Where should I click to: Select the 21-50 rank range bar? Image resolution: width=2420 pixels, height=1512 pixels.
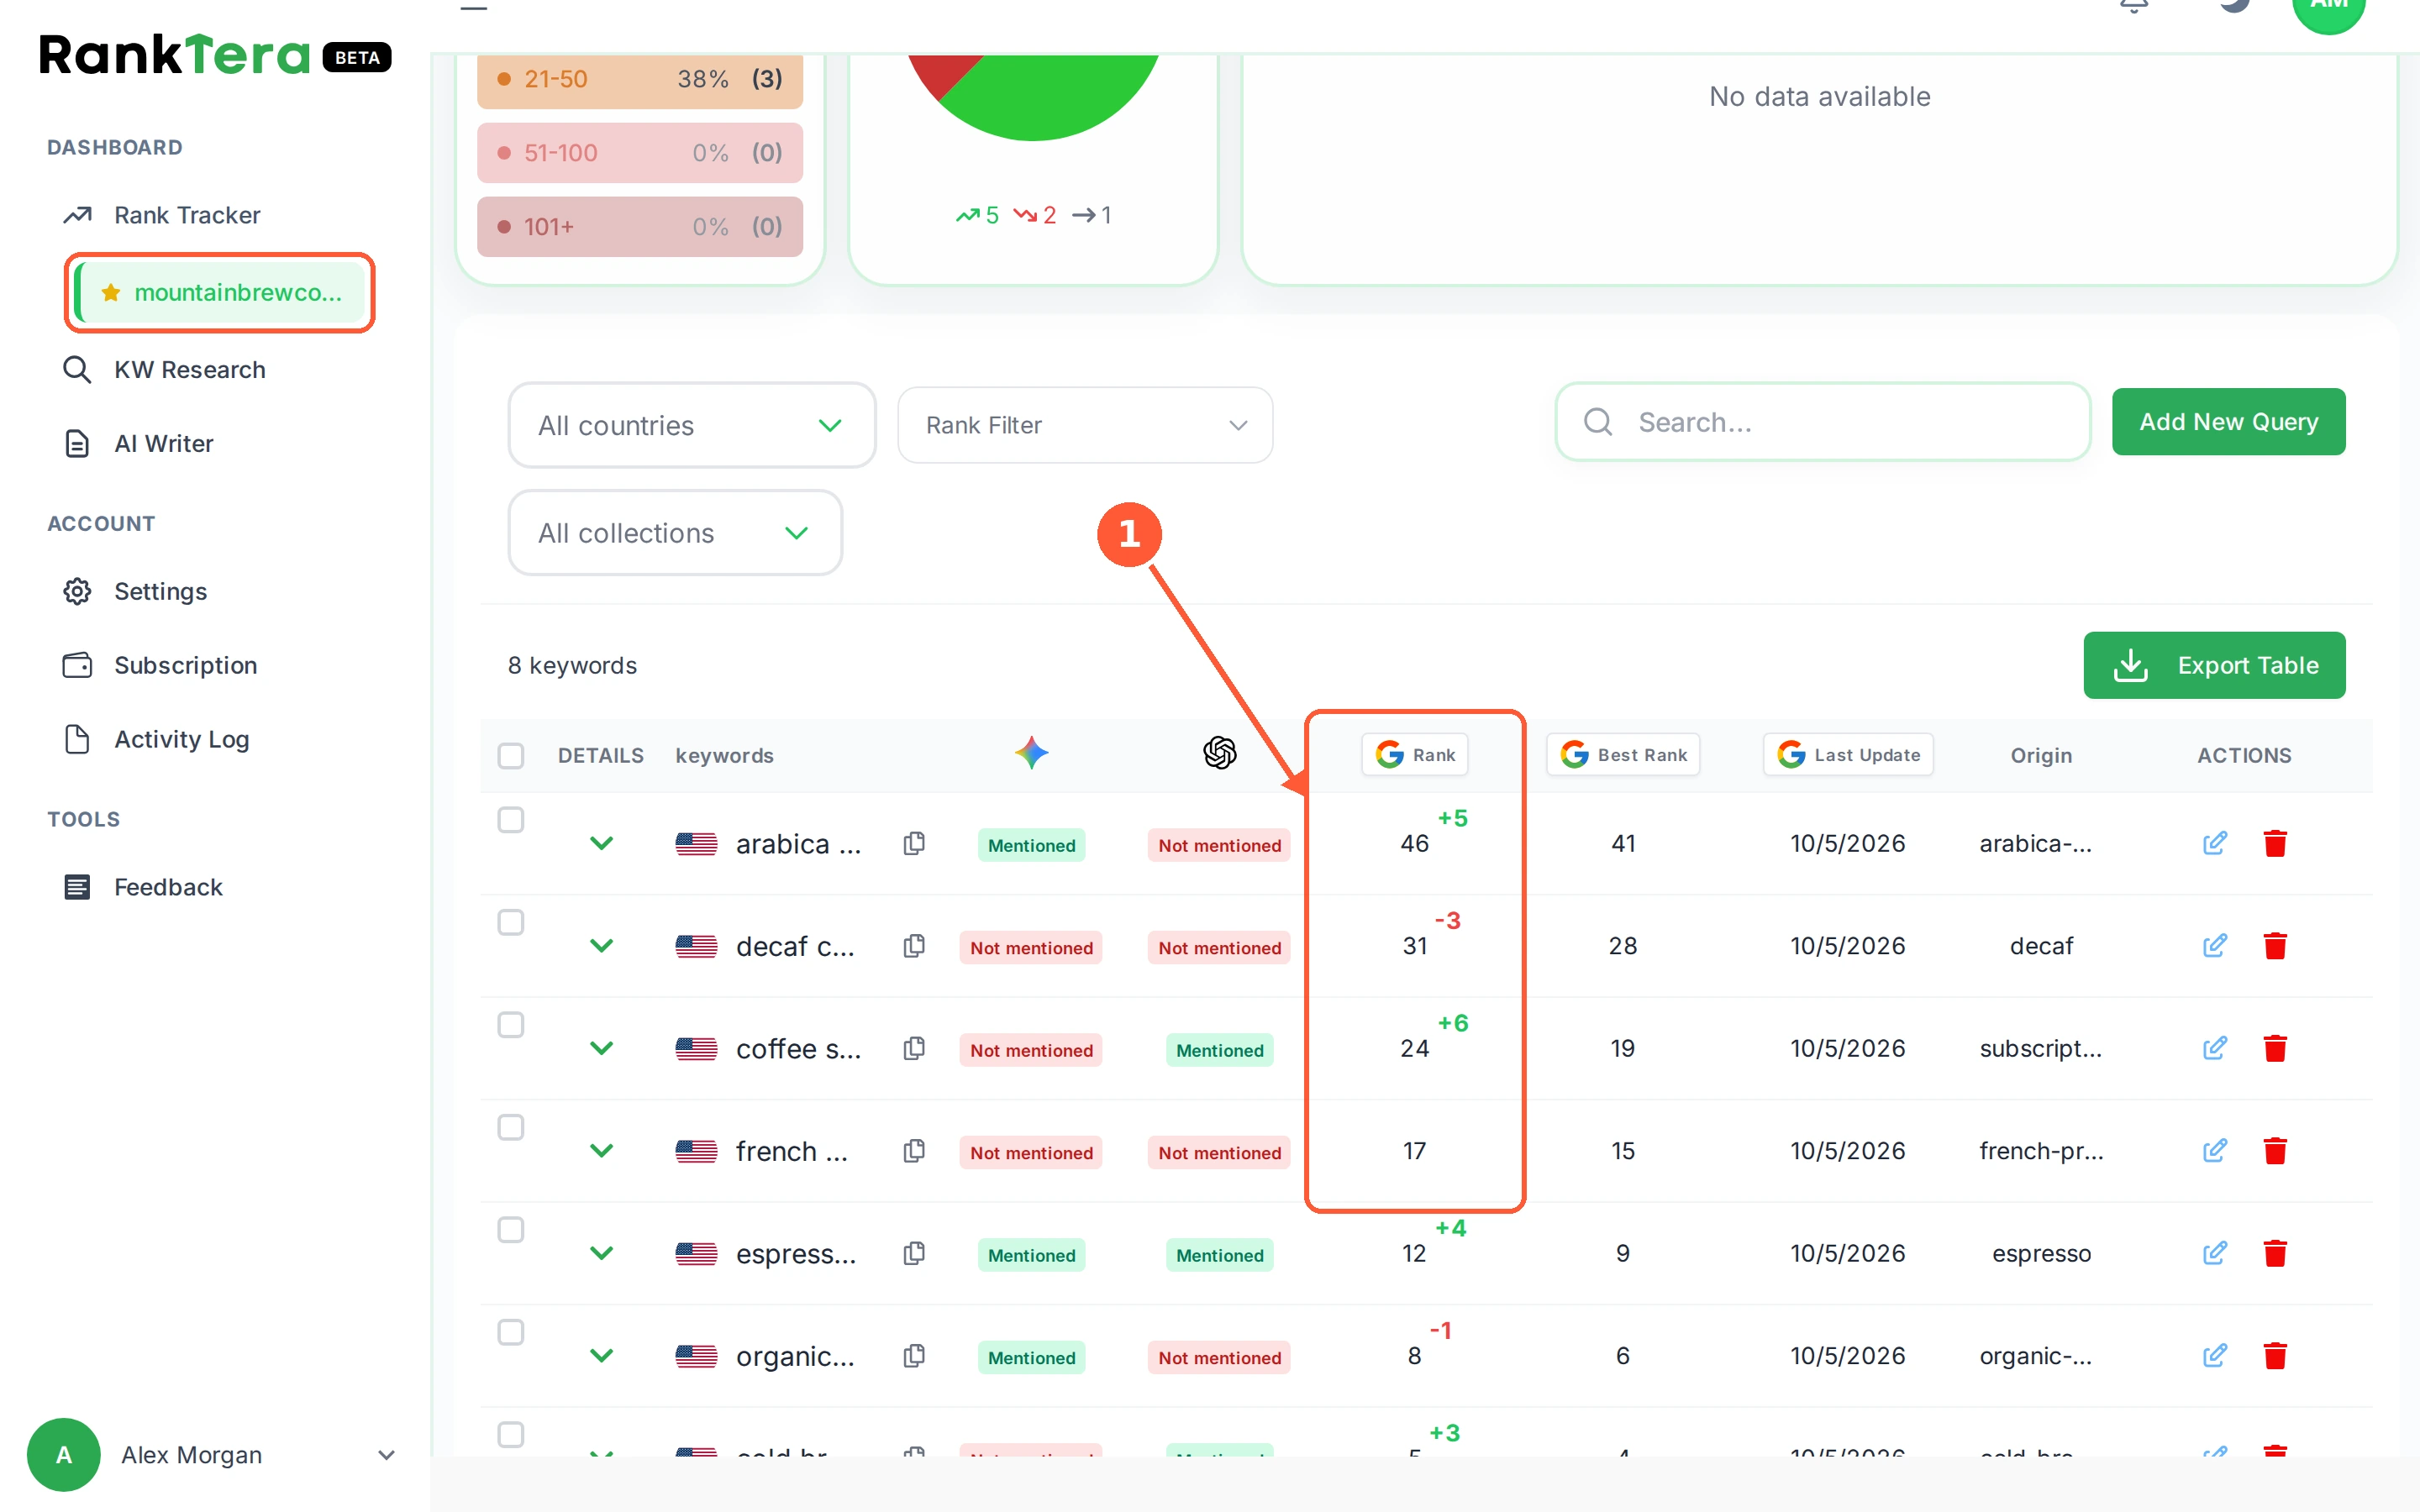[640, 79]
